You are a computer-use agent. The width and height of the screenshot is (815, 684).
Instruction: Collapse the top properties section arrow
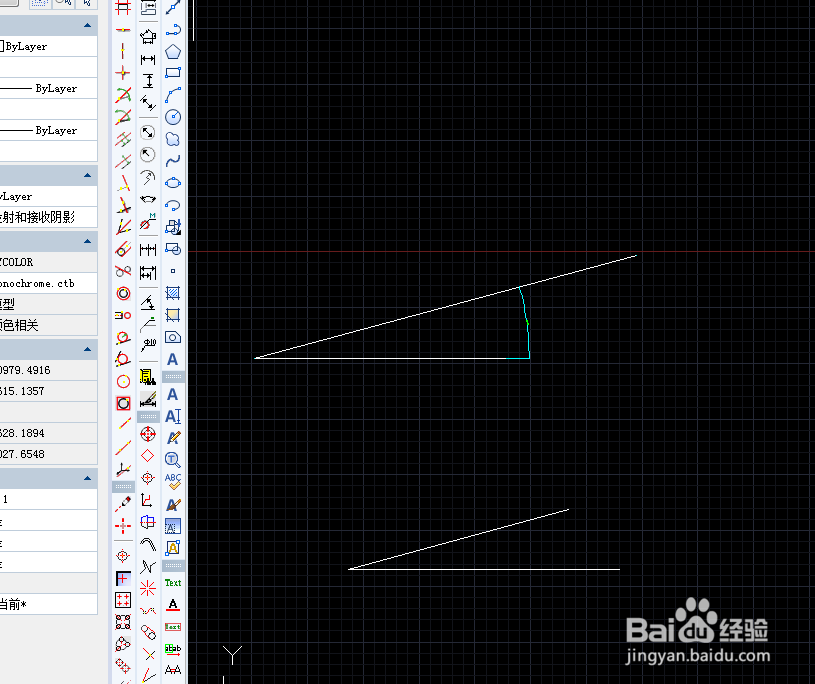click(x=87, y=25)
